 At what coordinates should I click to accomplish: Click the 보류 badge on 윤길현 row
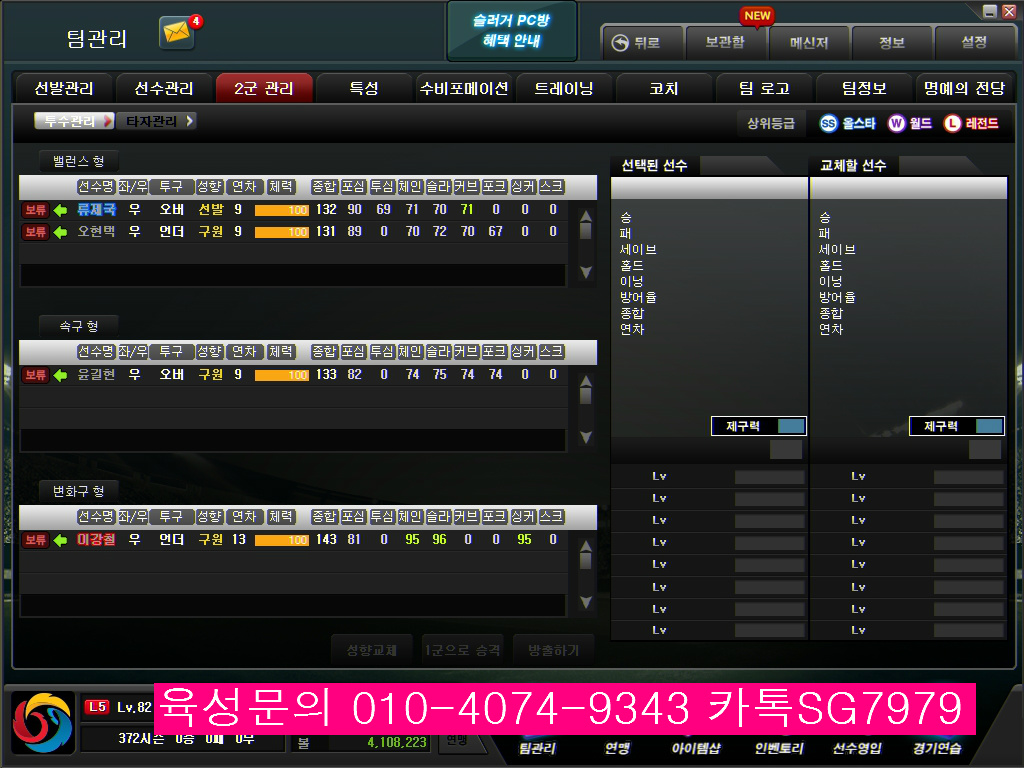click(35, 376)
